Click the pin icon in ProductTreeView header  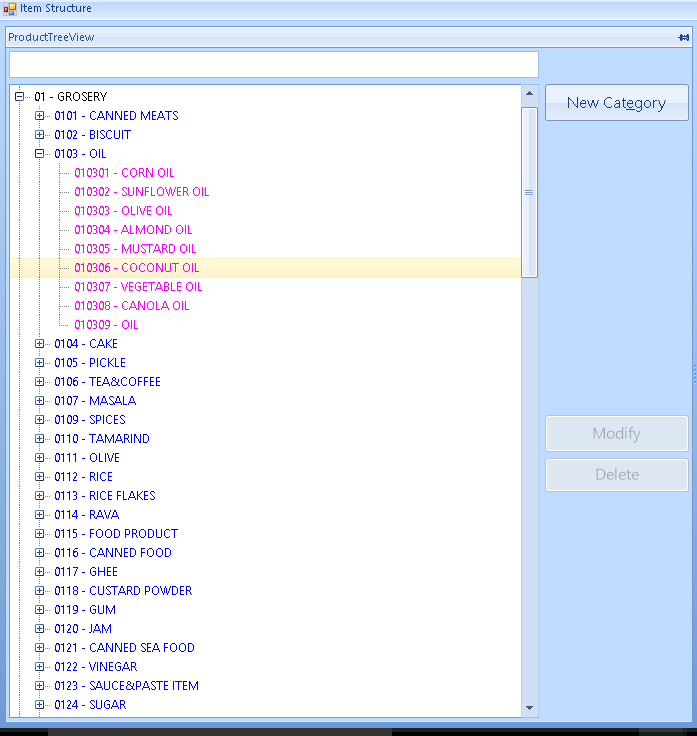683,37
